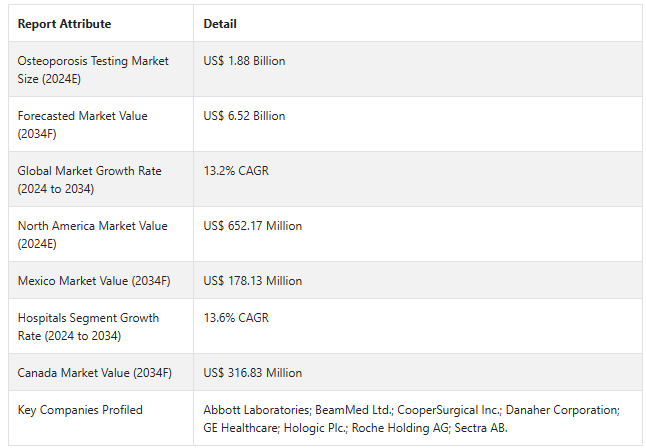Click the Detail column header
Image resolution: width=646 pixels, height=448 pixels.
point(220,23)
